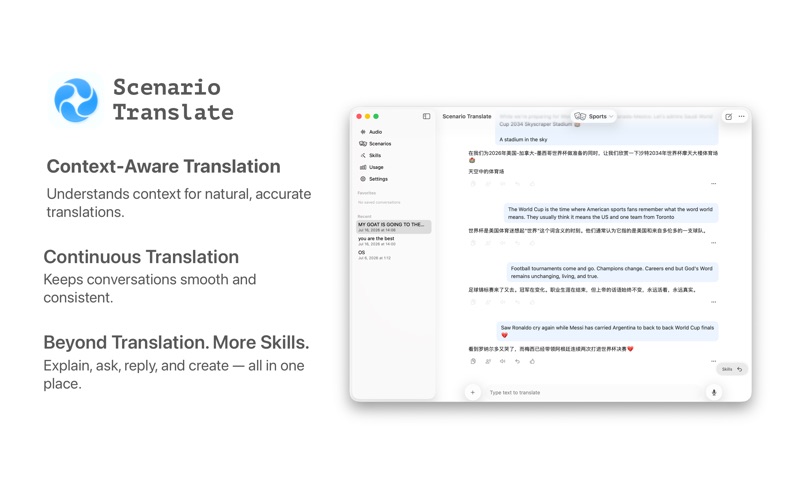Select the World Cup American fans message bubble

[x=611, y=213]
